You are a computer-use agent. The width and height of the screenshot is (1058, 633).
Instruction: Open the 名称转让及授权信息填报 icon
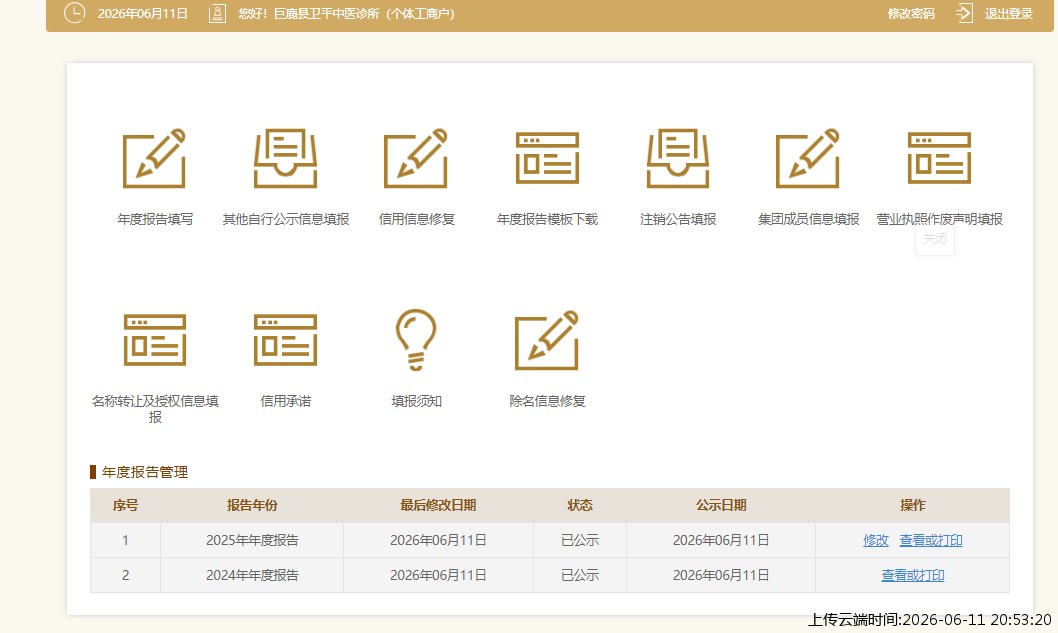coord(155,339)
